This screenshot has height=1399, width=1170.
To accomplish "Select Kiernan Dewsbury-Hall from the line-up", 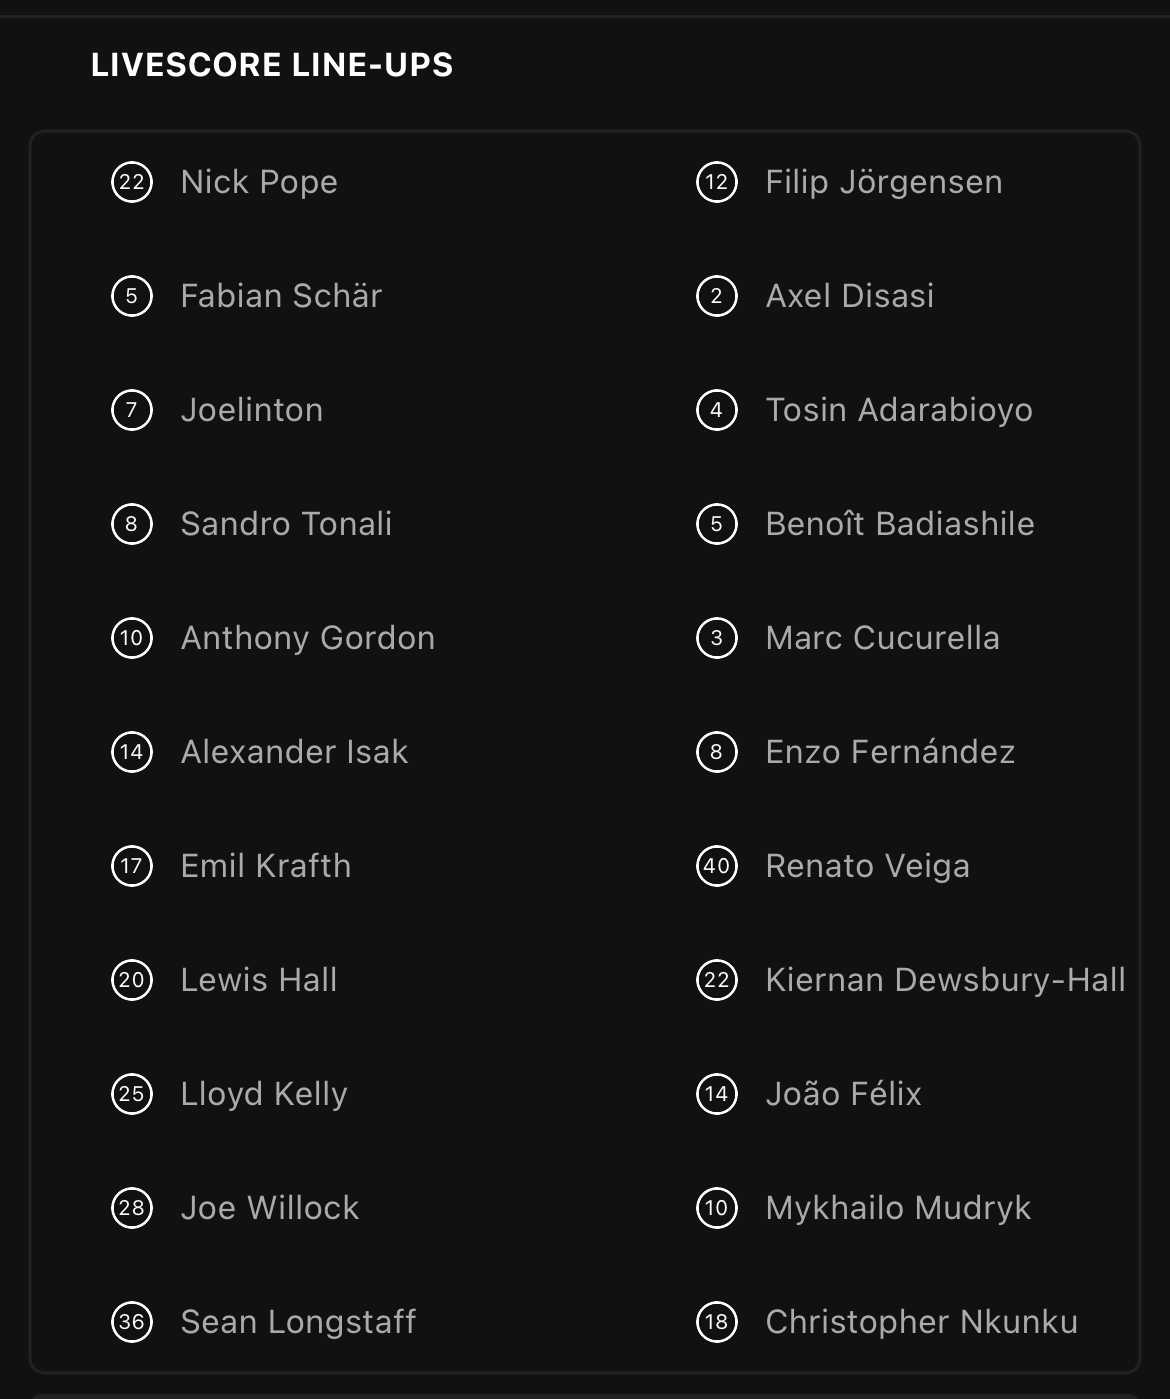I will click(946, 980).
